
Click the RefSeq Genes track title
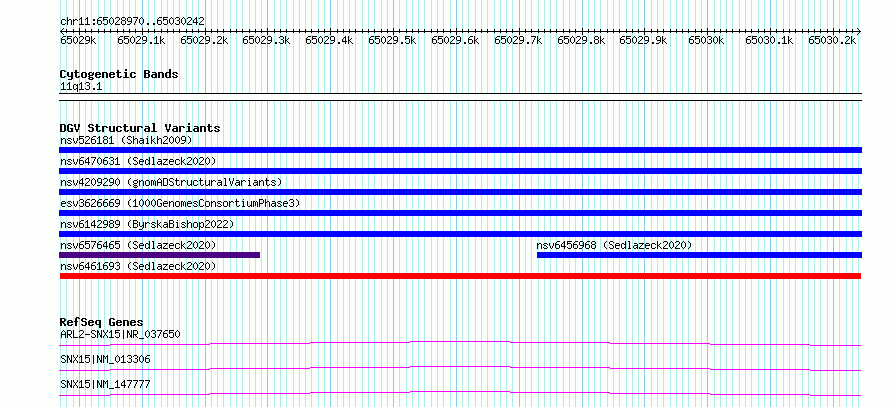point(102,322)
